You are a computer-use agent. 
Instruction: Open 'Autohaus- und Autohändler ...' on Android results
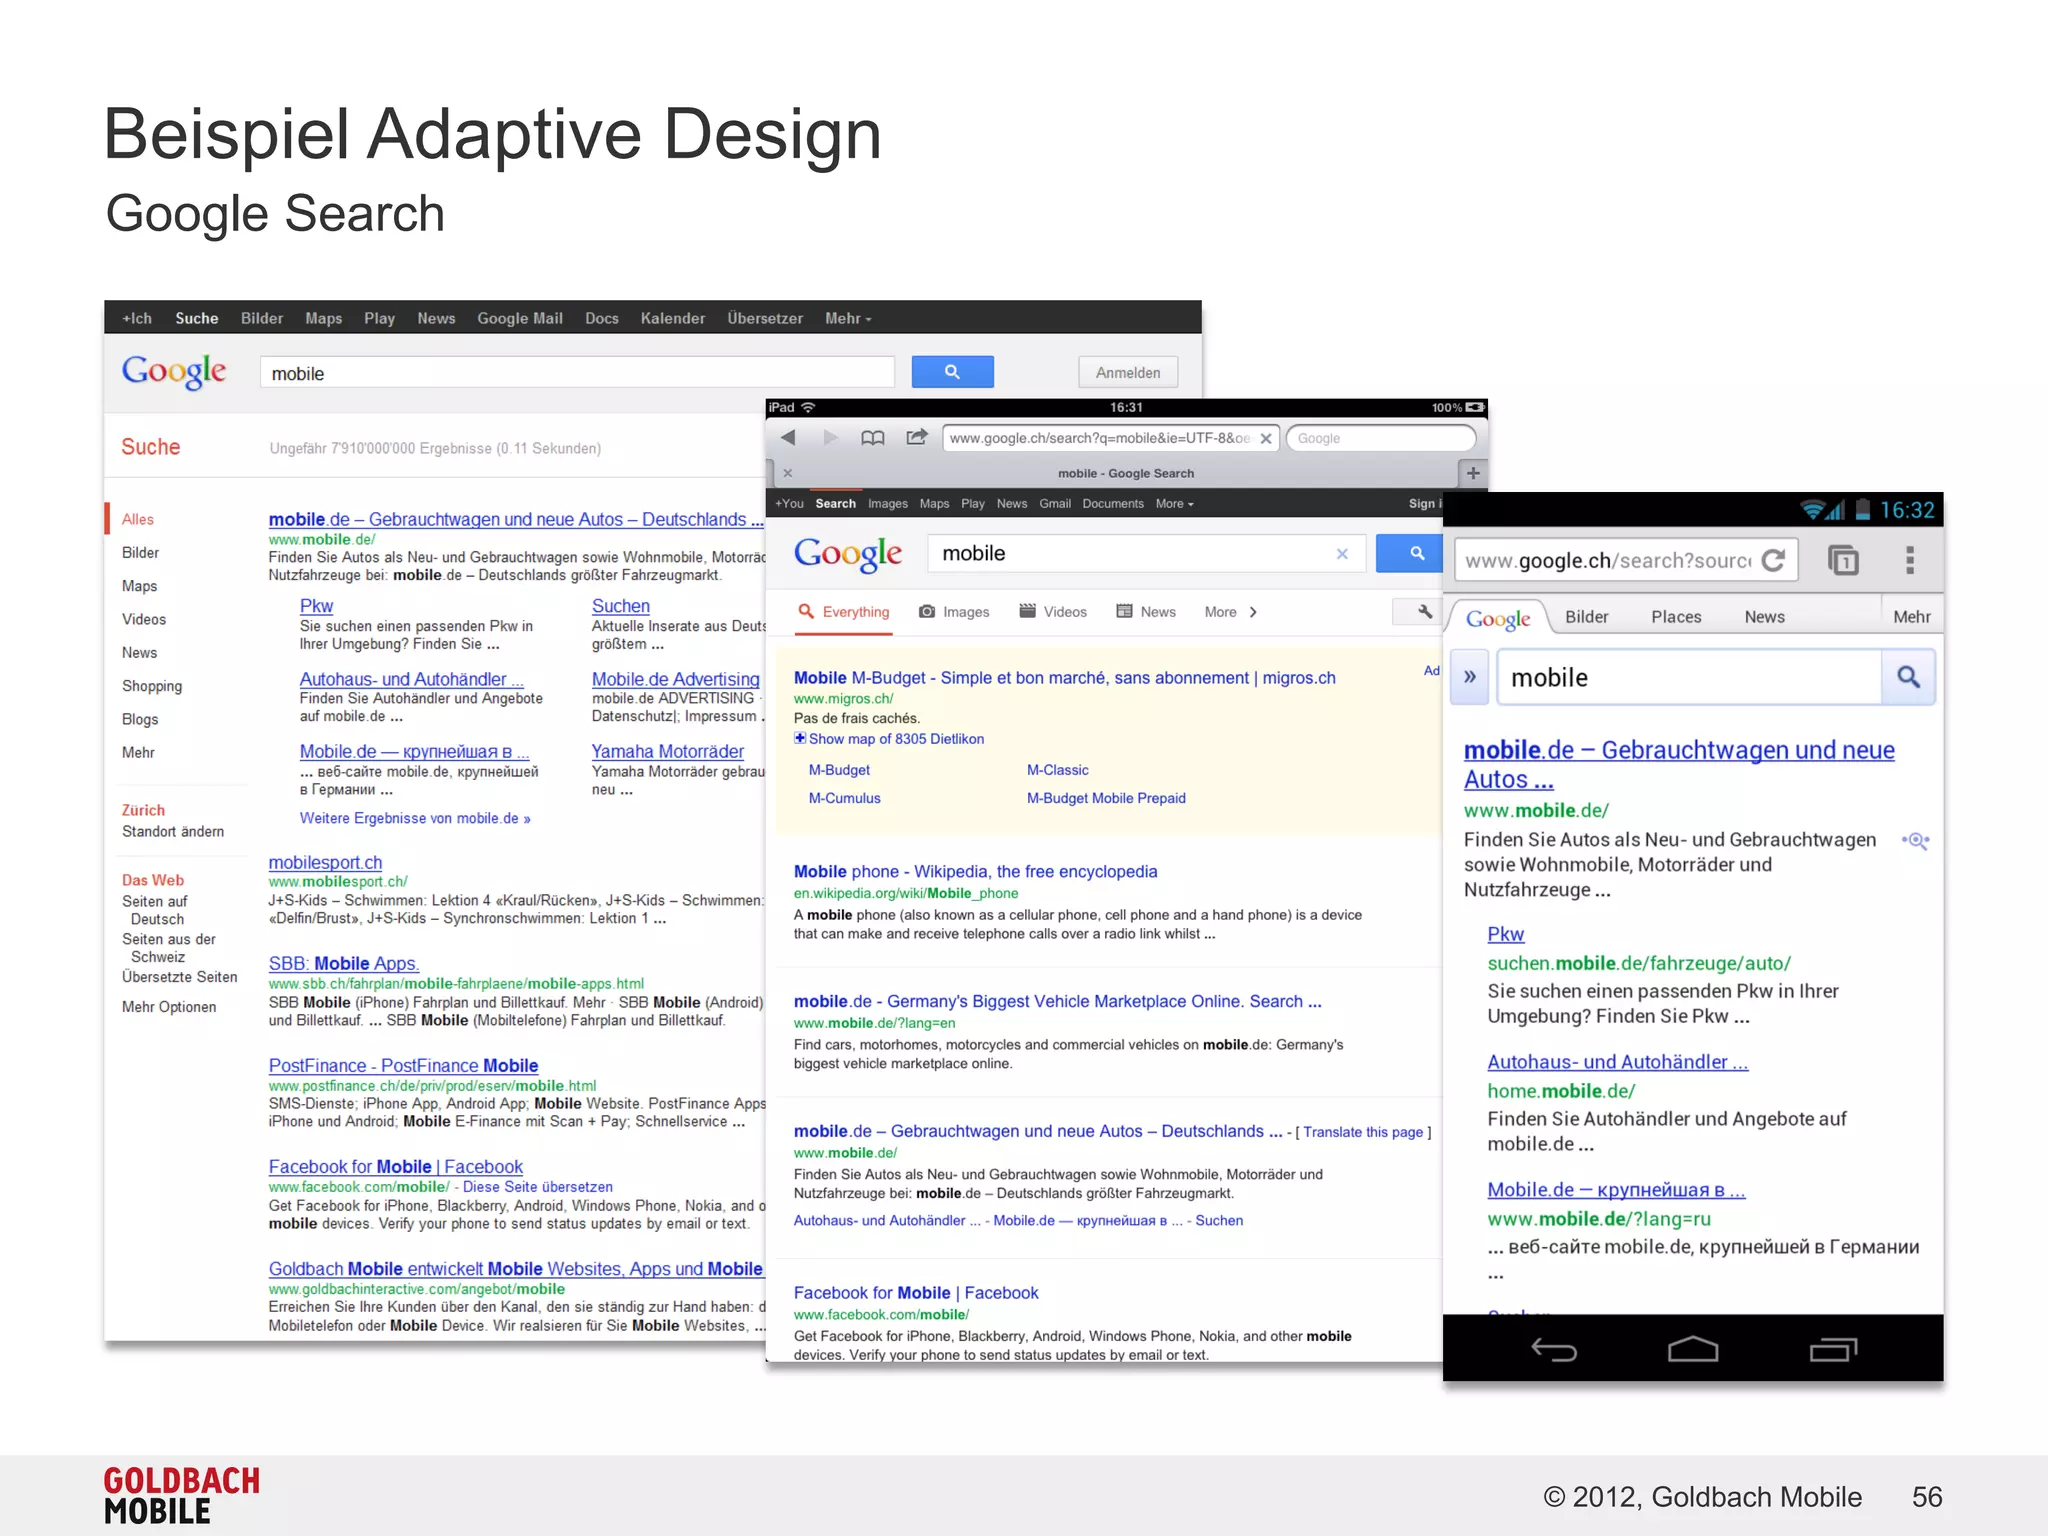pyautogui.click(x=1617, y=1062)
